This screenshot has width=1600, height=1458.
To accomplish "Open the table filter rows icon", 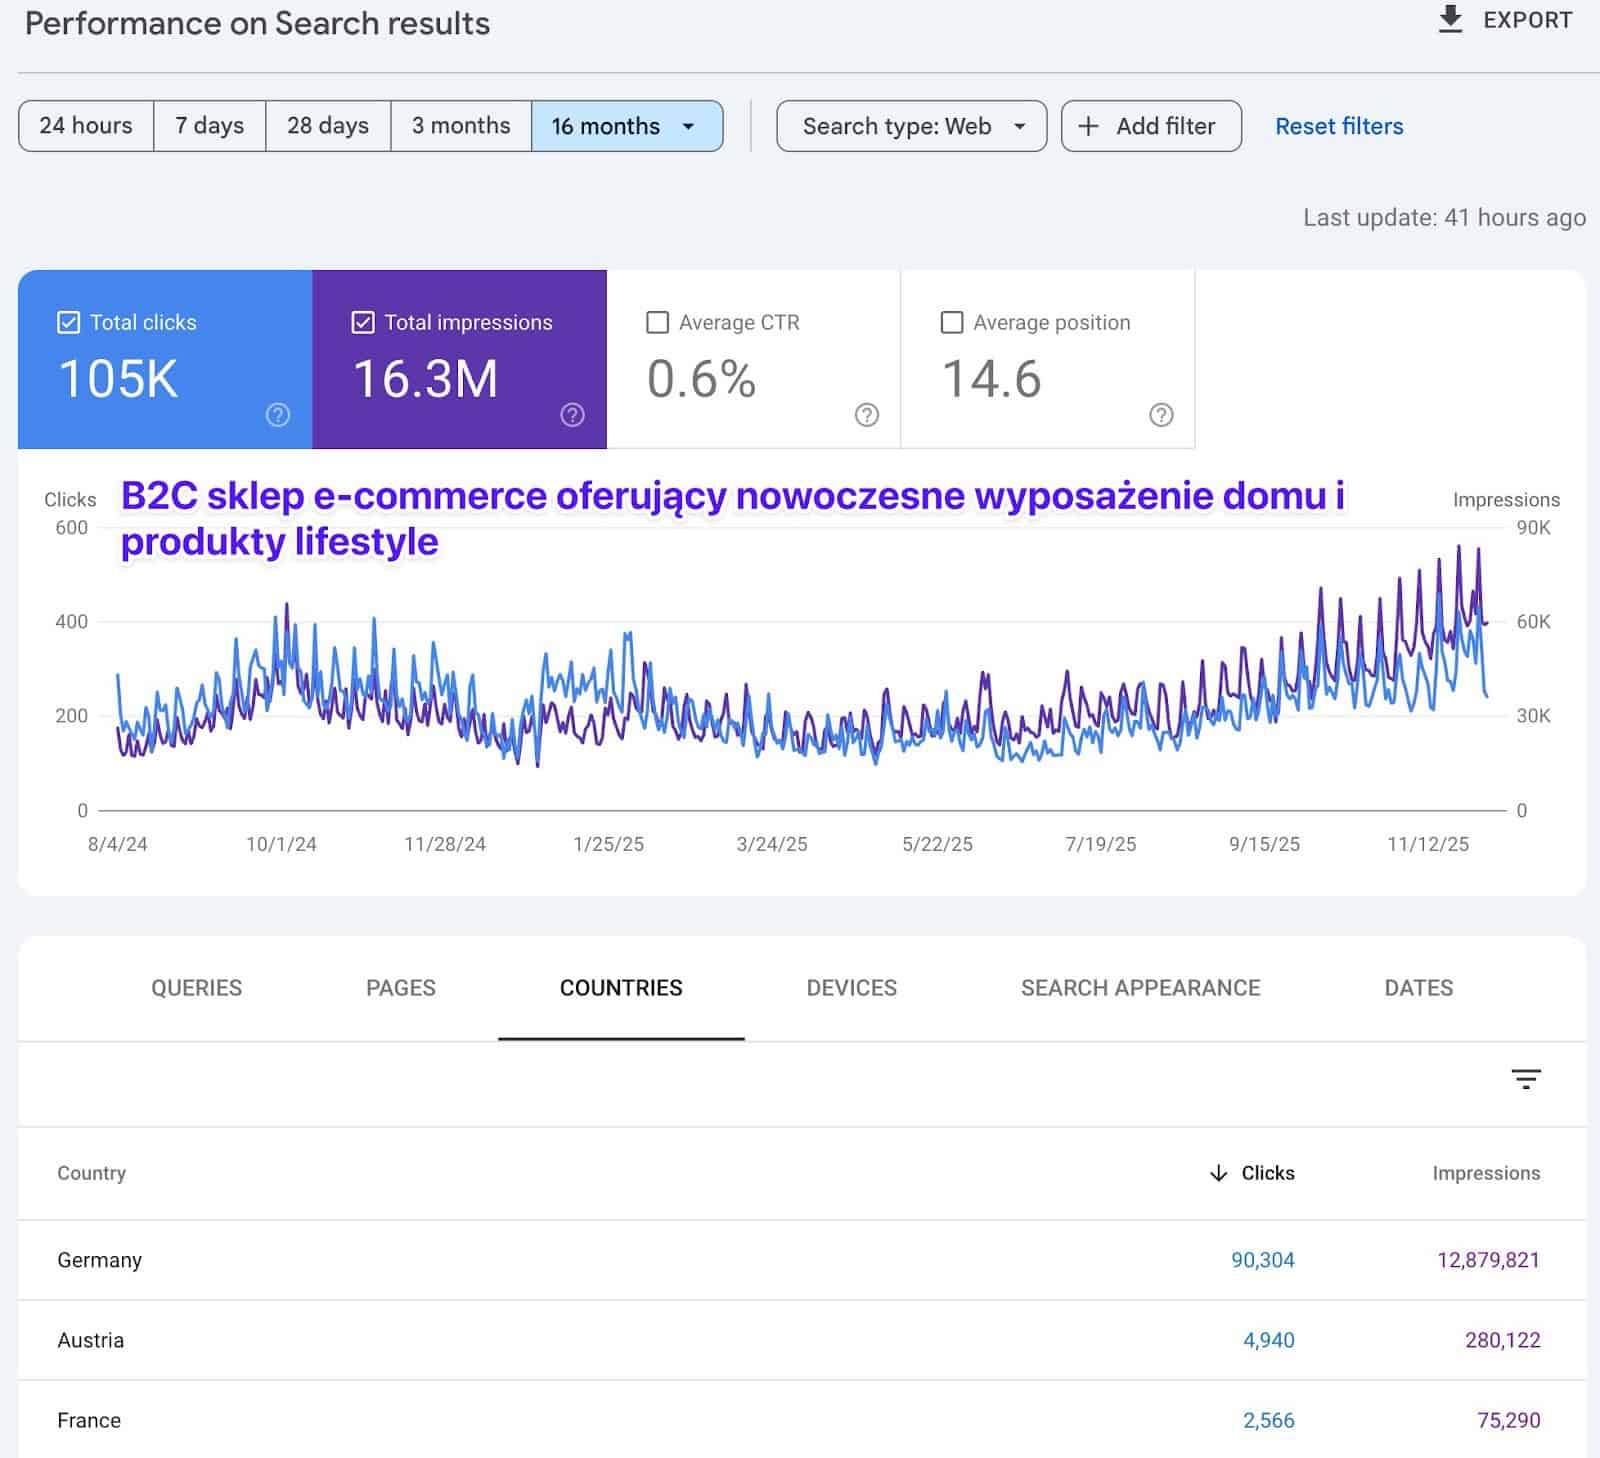I will (1525, 1079).
